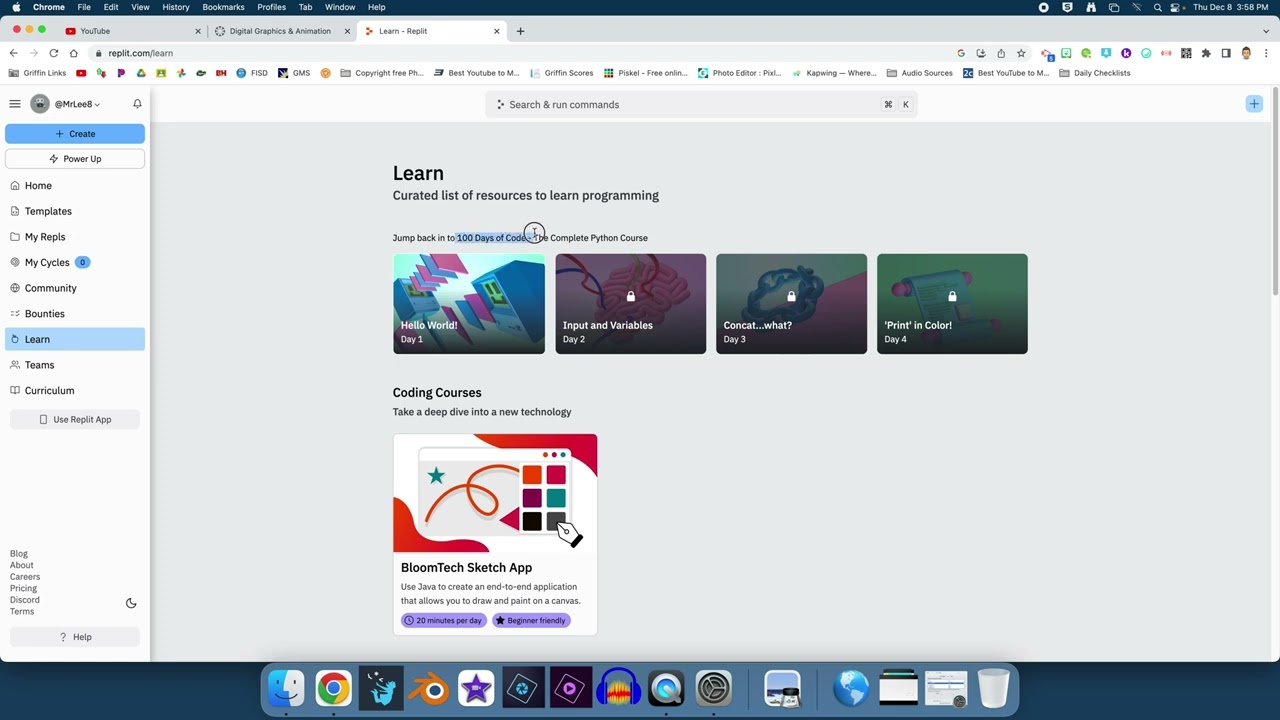Open the Careers footer link

(25, 577)
